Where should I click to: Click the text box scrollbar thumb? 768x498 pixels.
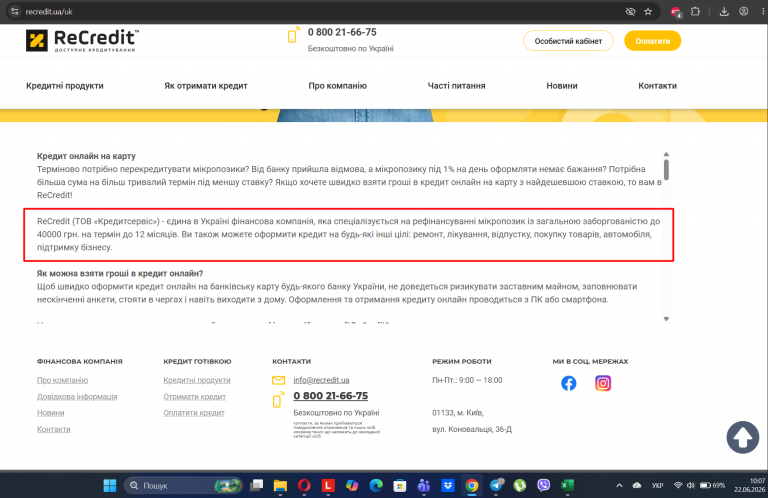(x=666, y=169)
